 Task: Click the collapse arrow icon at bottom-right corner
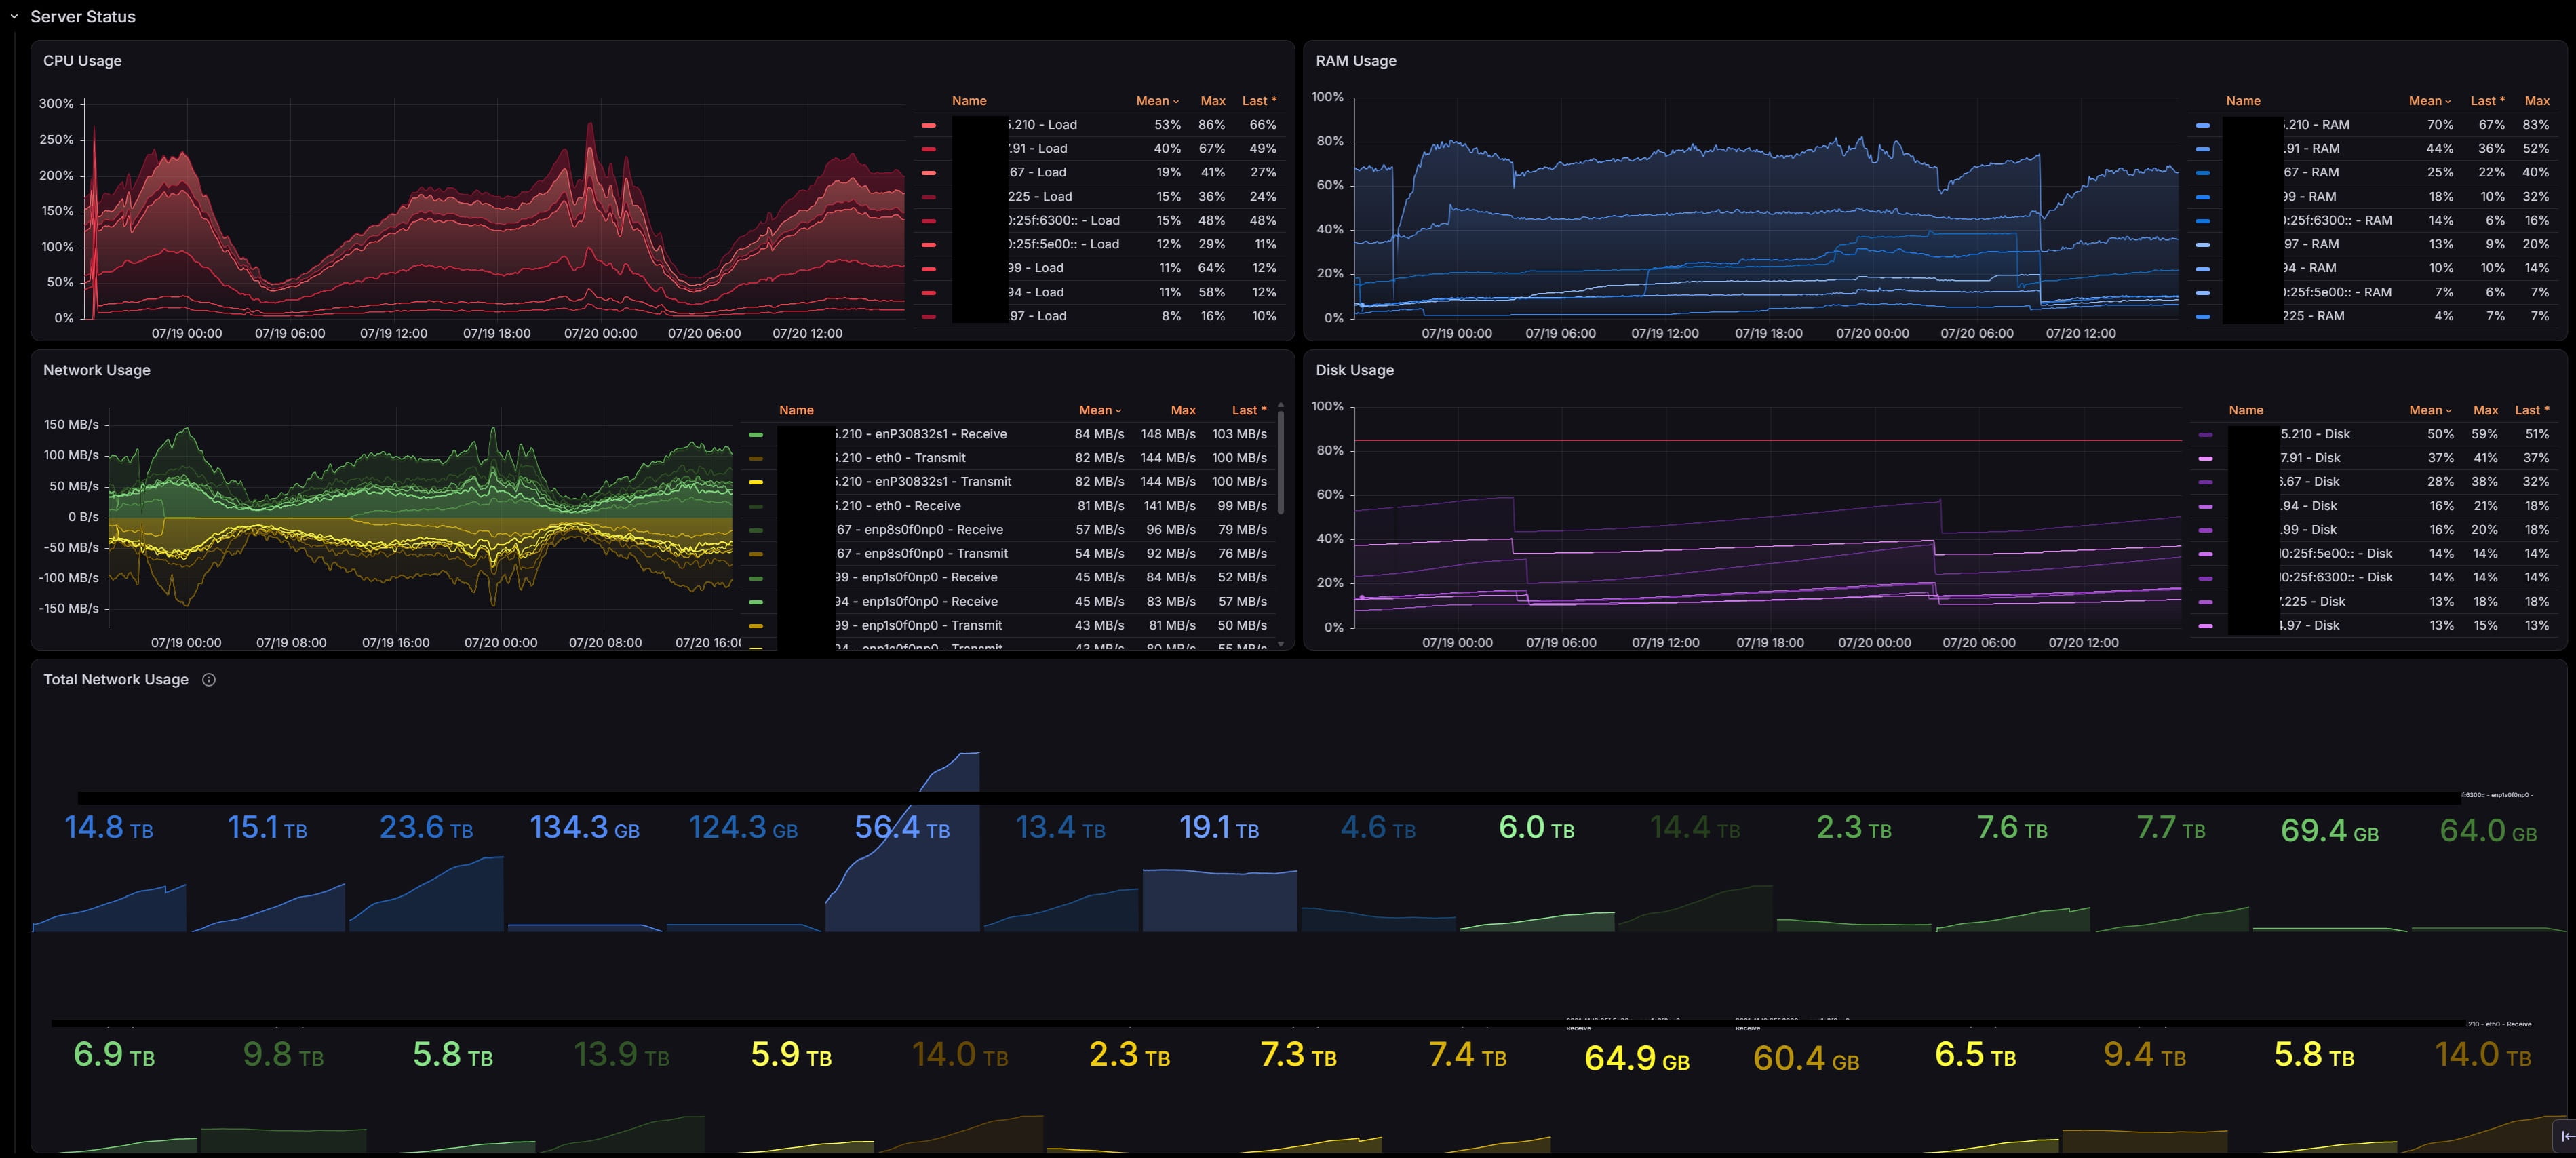(2566, 1135)
